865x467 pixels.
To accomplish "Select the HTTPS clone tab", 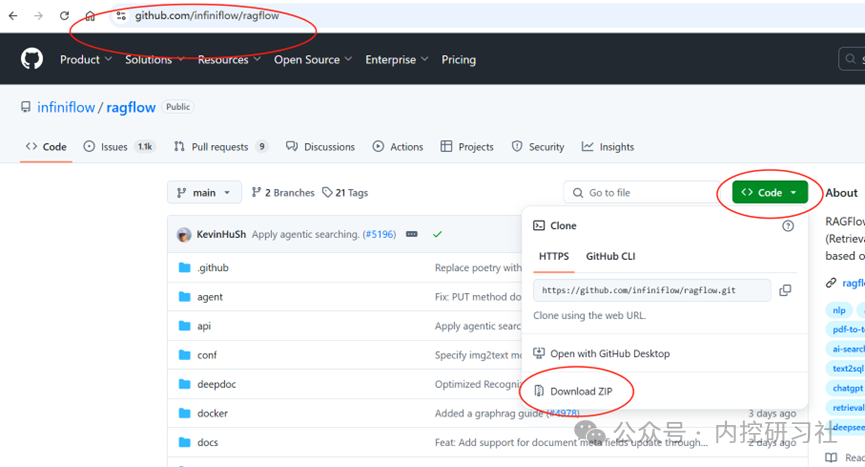I will (554, 256).
